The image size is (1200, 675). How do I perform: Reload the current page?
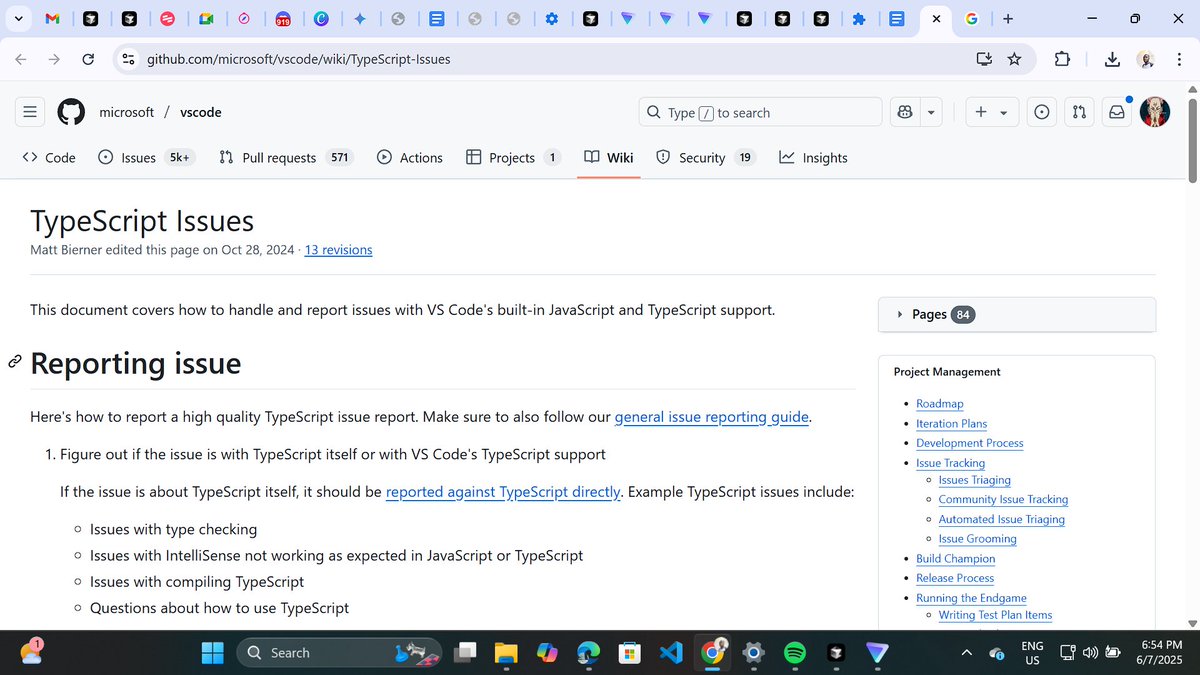[x=88, y=59]
